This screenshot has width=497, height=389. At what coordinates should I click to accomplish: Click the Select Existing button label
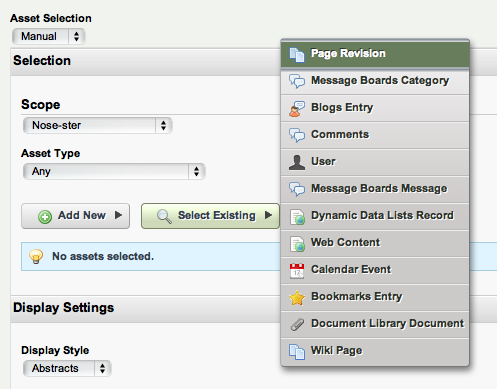[x=217, y=215]
